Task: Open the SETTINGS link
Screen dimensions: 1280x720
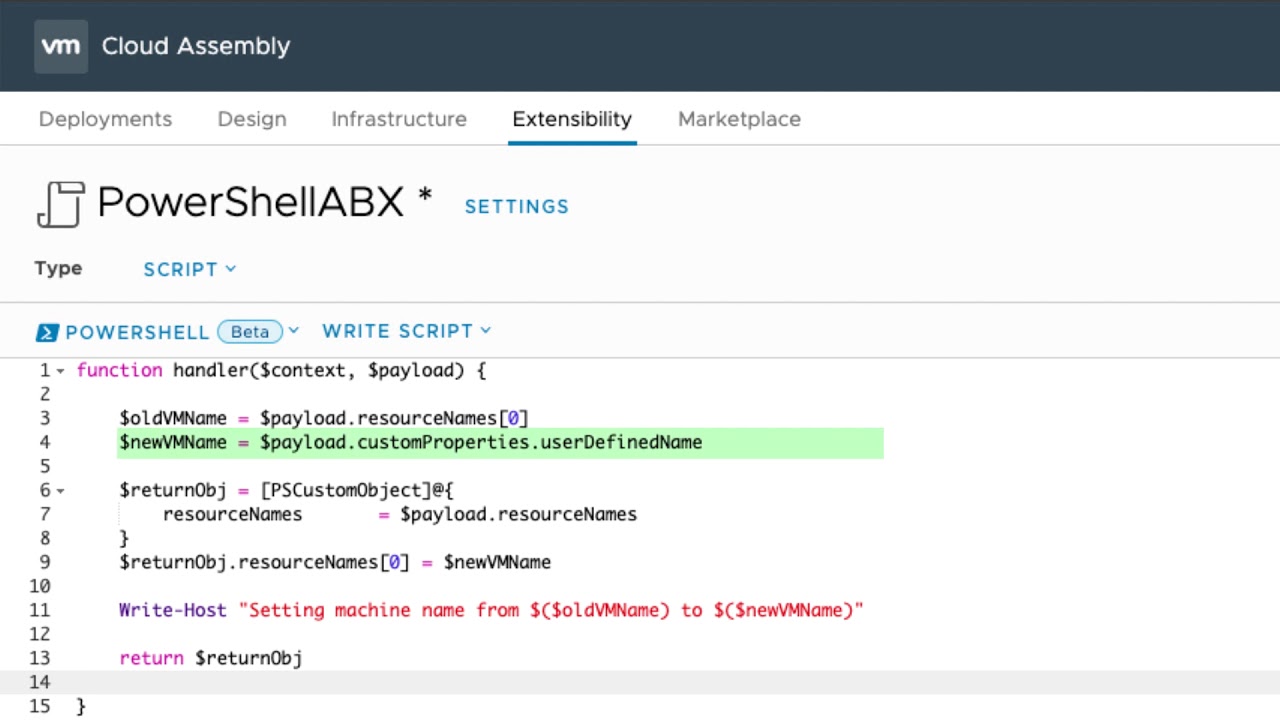Action: pos(516,207)
